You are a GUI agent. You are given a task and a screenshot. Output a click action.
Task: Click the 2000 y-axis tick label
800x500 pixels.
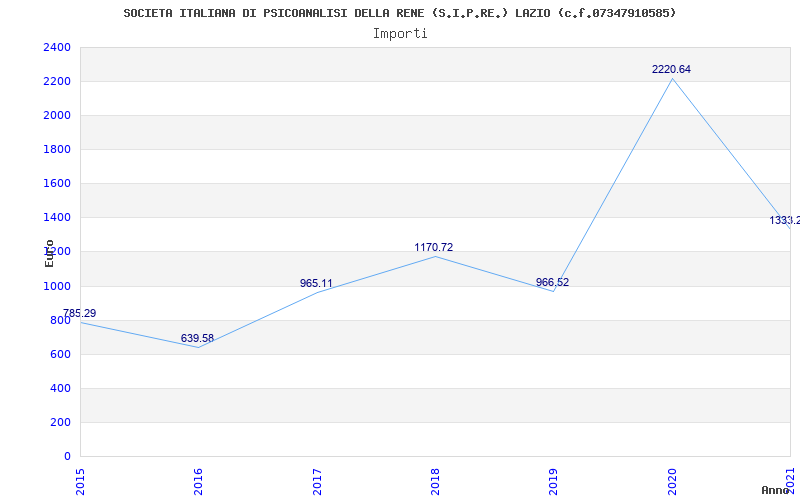[x=57, y=116]
